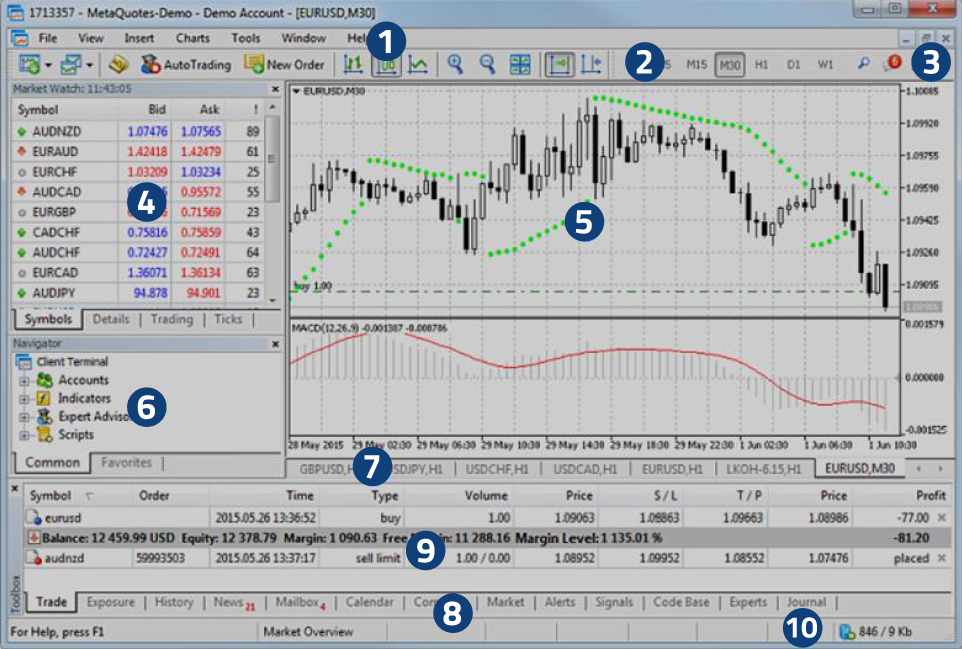Open the View menu

pos(91,38)
